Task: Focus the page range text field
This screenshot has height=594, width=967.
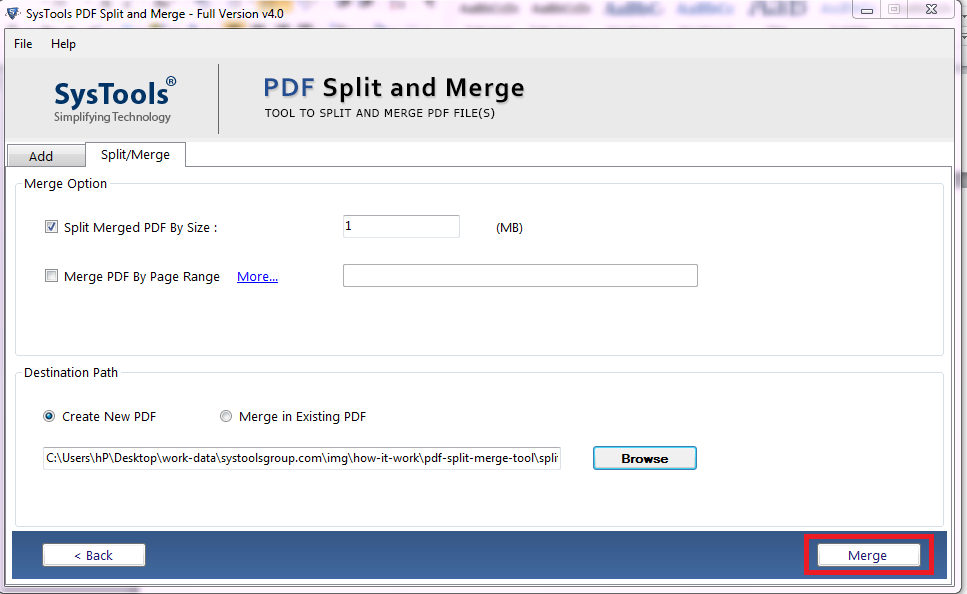Action: coord(519,276)
